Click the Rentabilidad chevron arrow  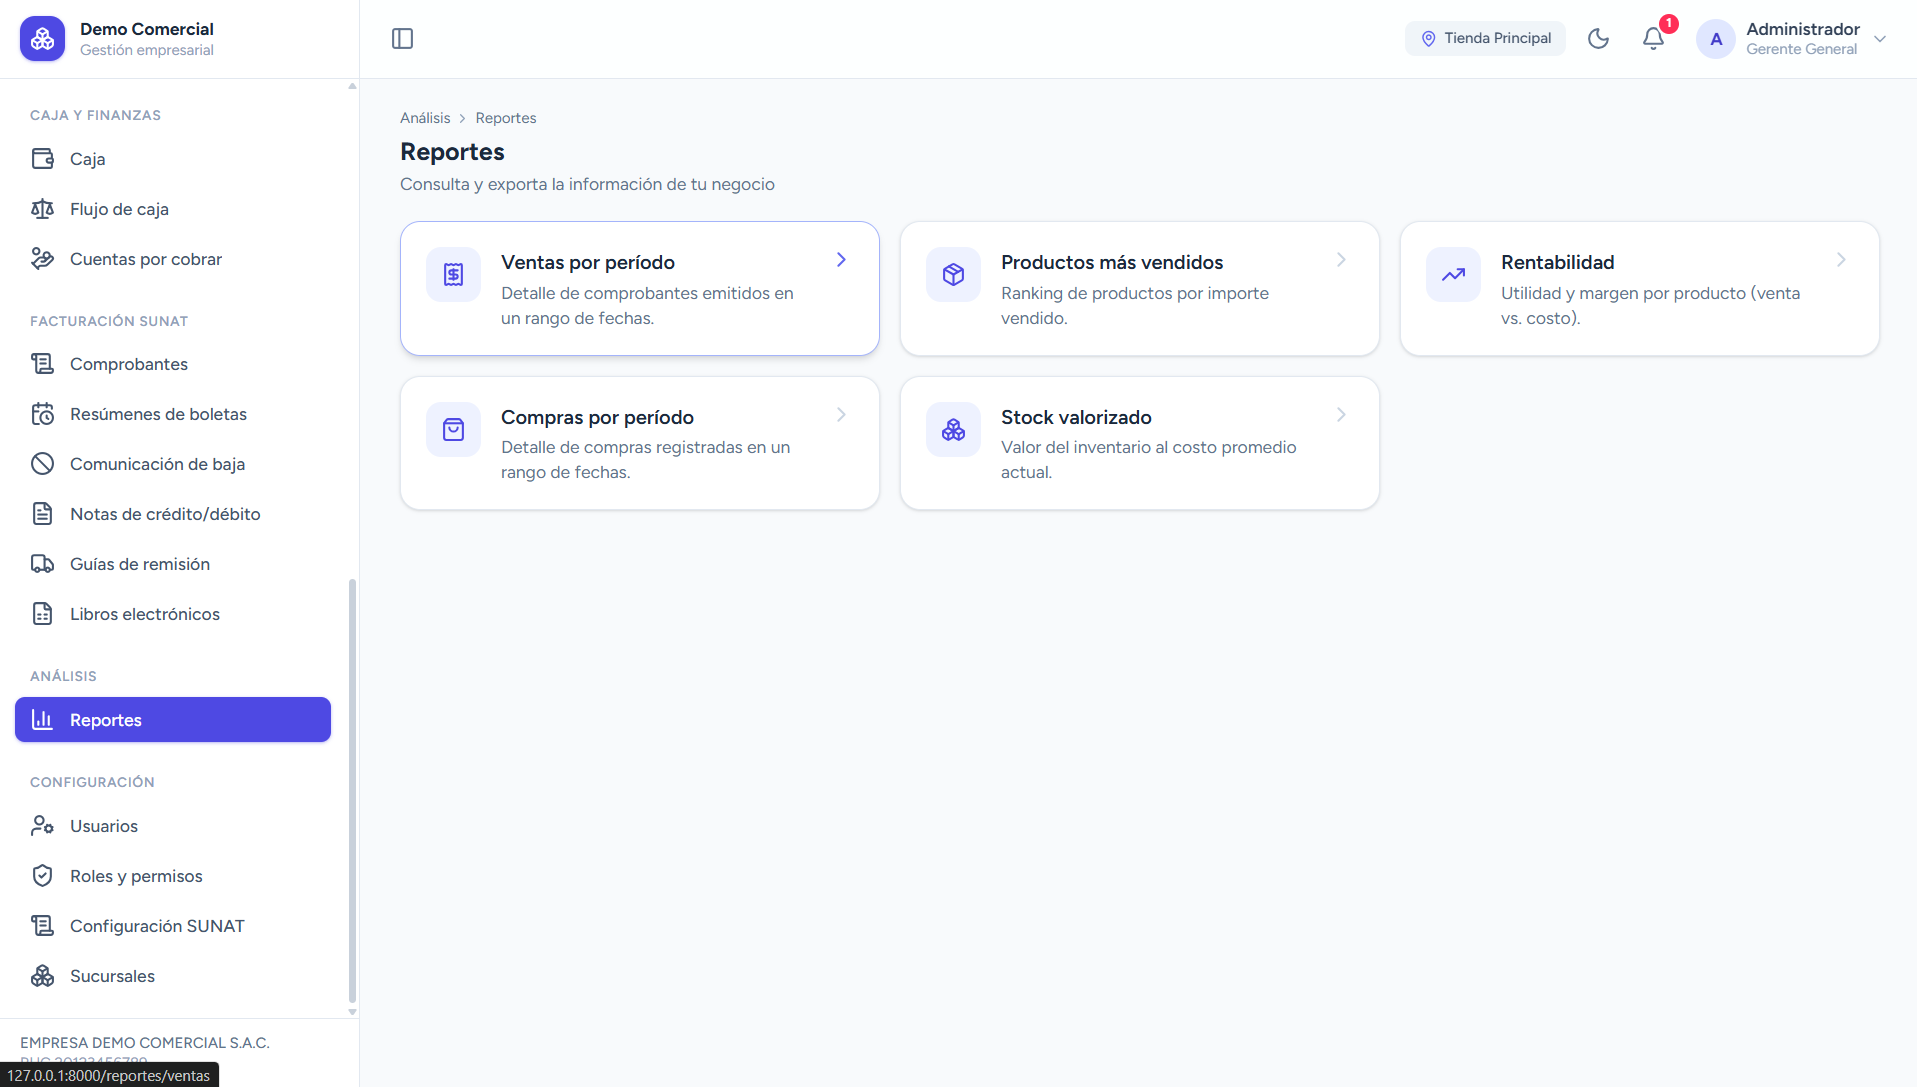tap(1841, 260)
